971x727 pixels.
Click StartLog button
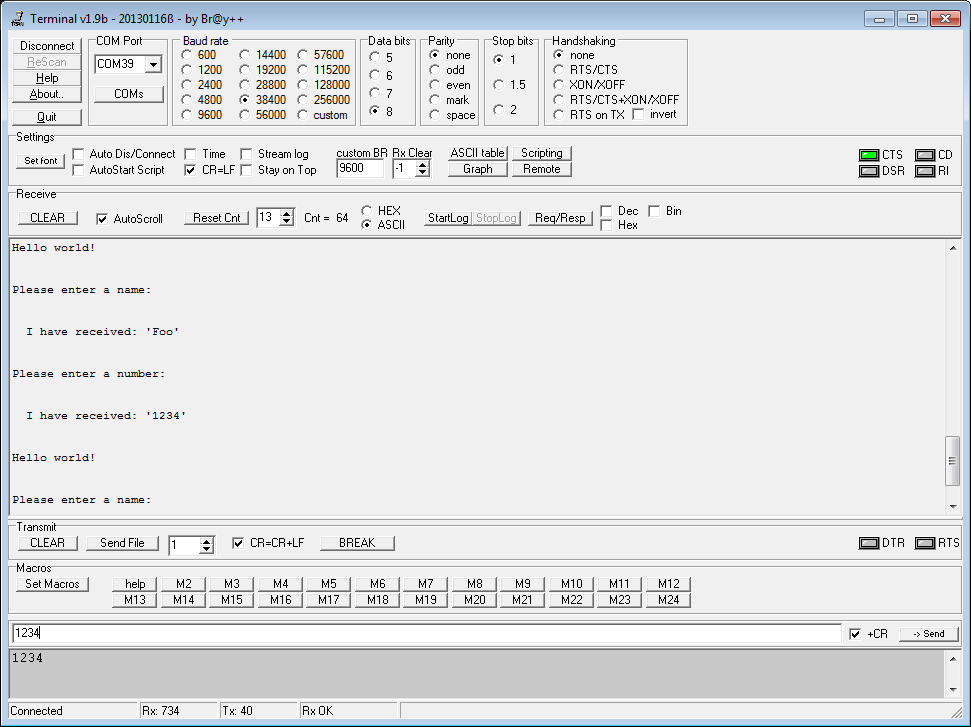click(x=448, y=218)
